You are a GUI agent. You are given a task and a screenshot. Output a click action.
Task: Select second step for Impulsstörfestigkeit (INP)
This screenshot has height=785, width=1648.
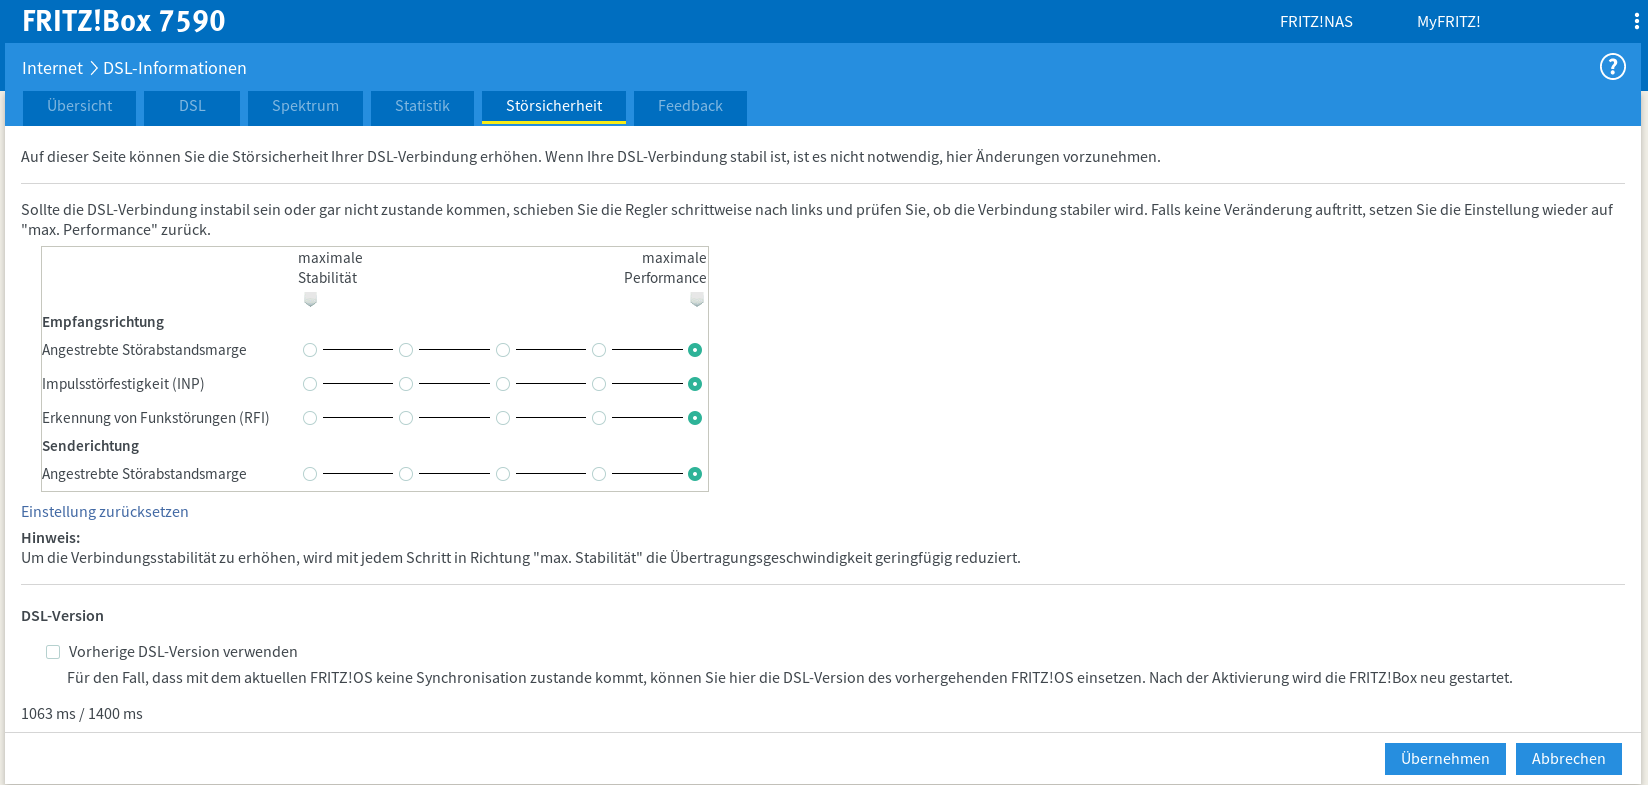click(406, 384)
